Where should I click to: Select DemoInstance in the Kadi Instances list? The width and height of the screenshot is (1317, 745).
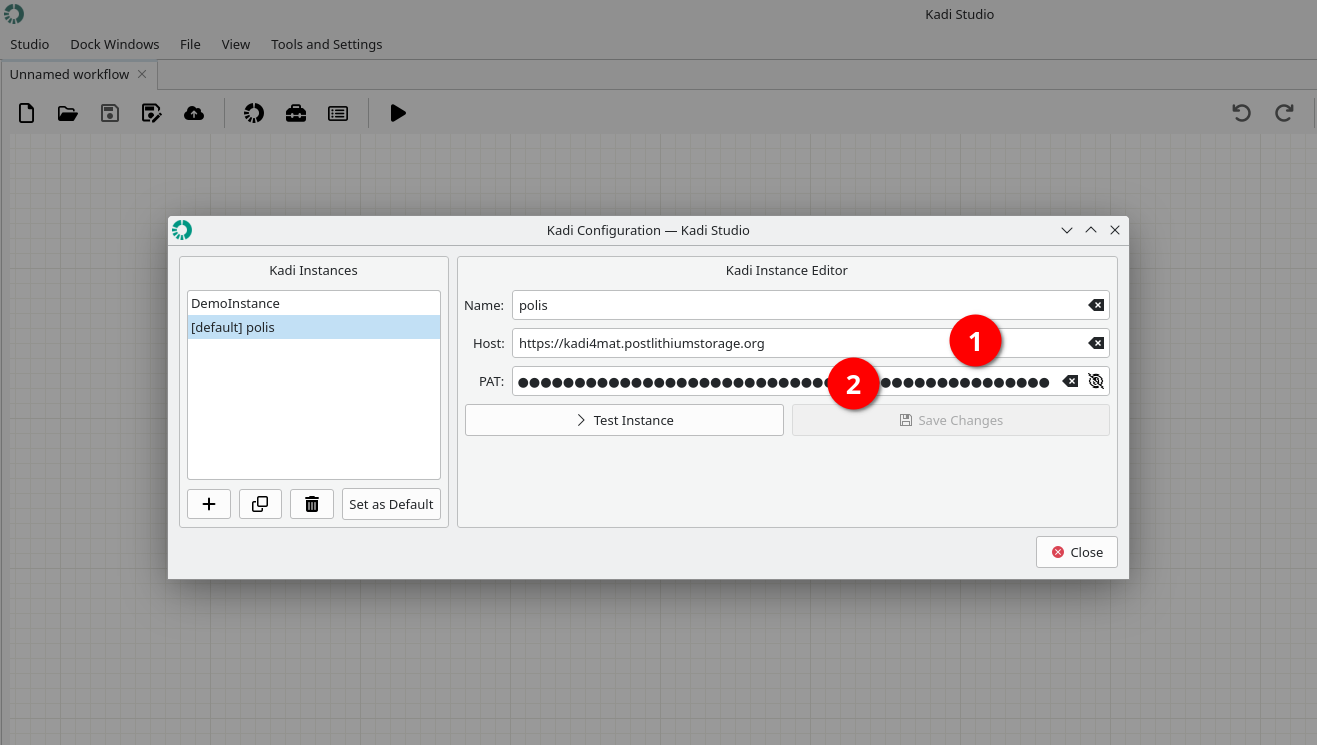tap(314, 303)
